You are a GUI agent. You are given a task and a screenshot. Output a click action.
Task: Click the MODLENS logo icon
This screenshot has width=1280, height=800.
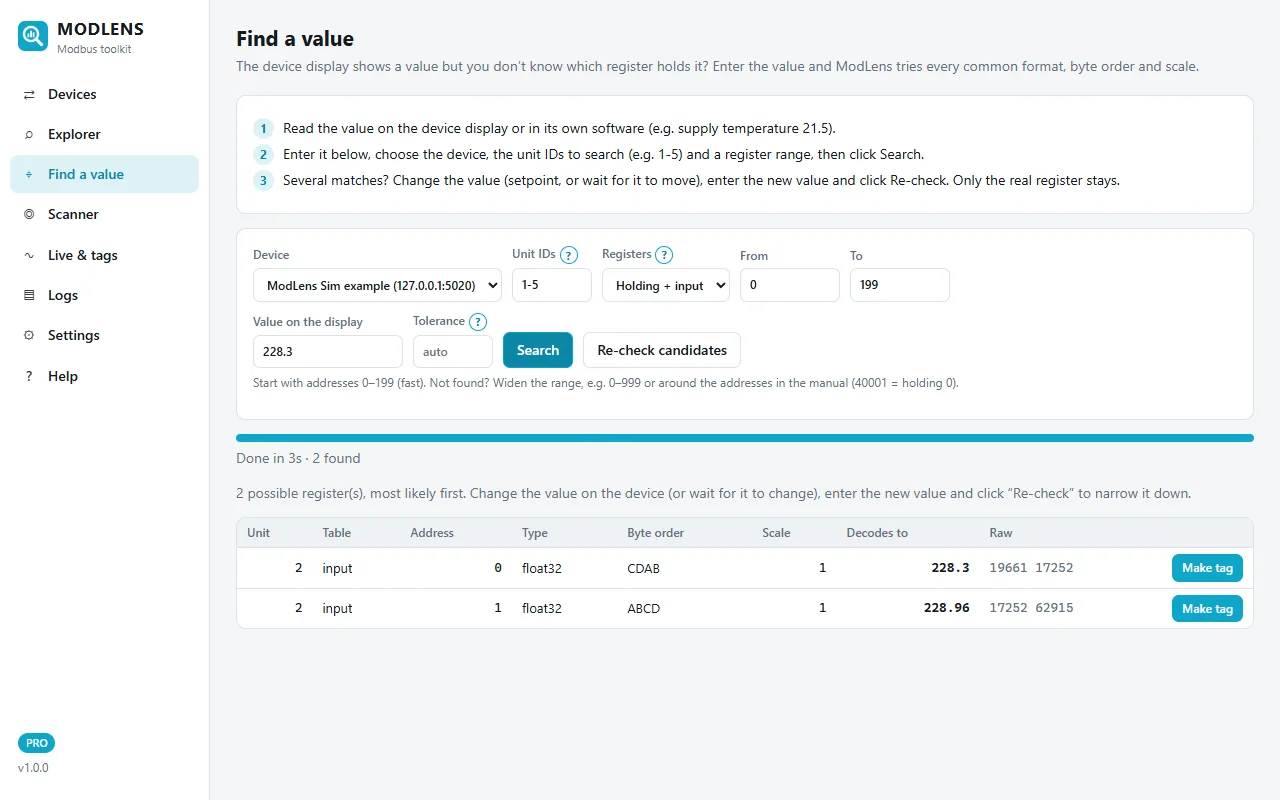pyautogui.click(x=33, y=37)
